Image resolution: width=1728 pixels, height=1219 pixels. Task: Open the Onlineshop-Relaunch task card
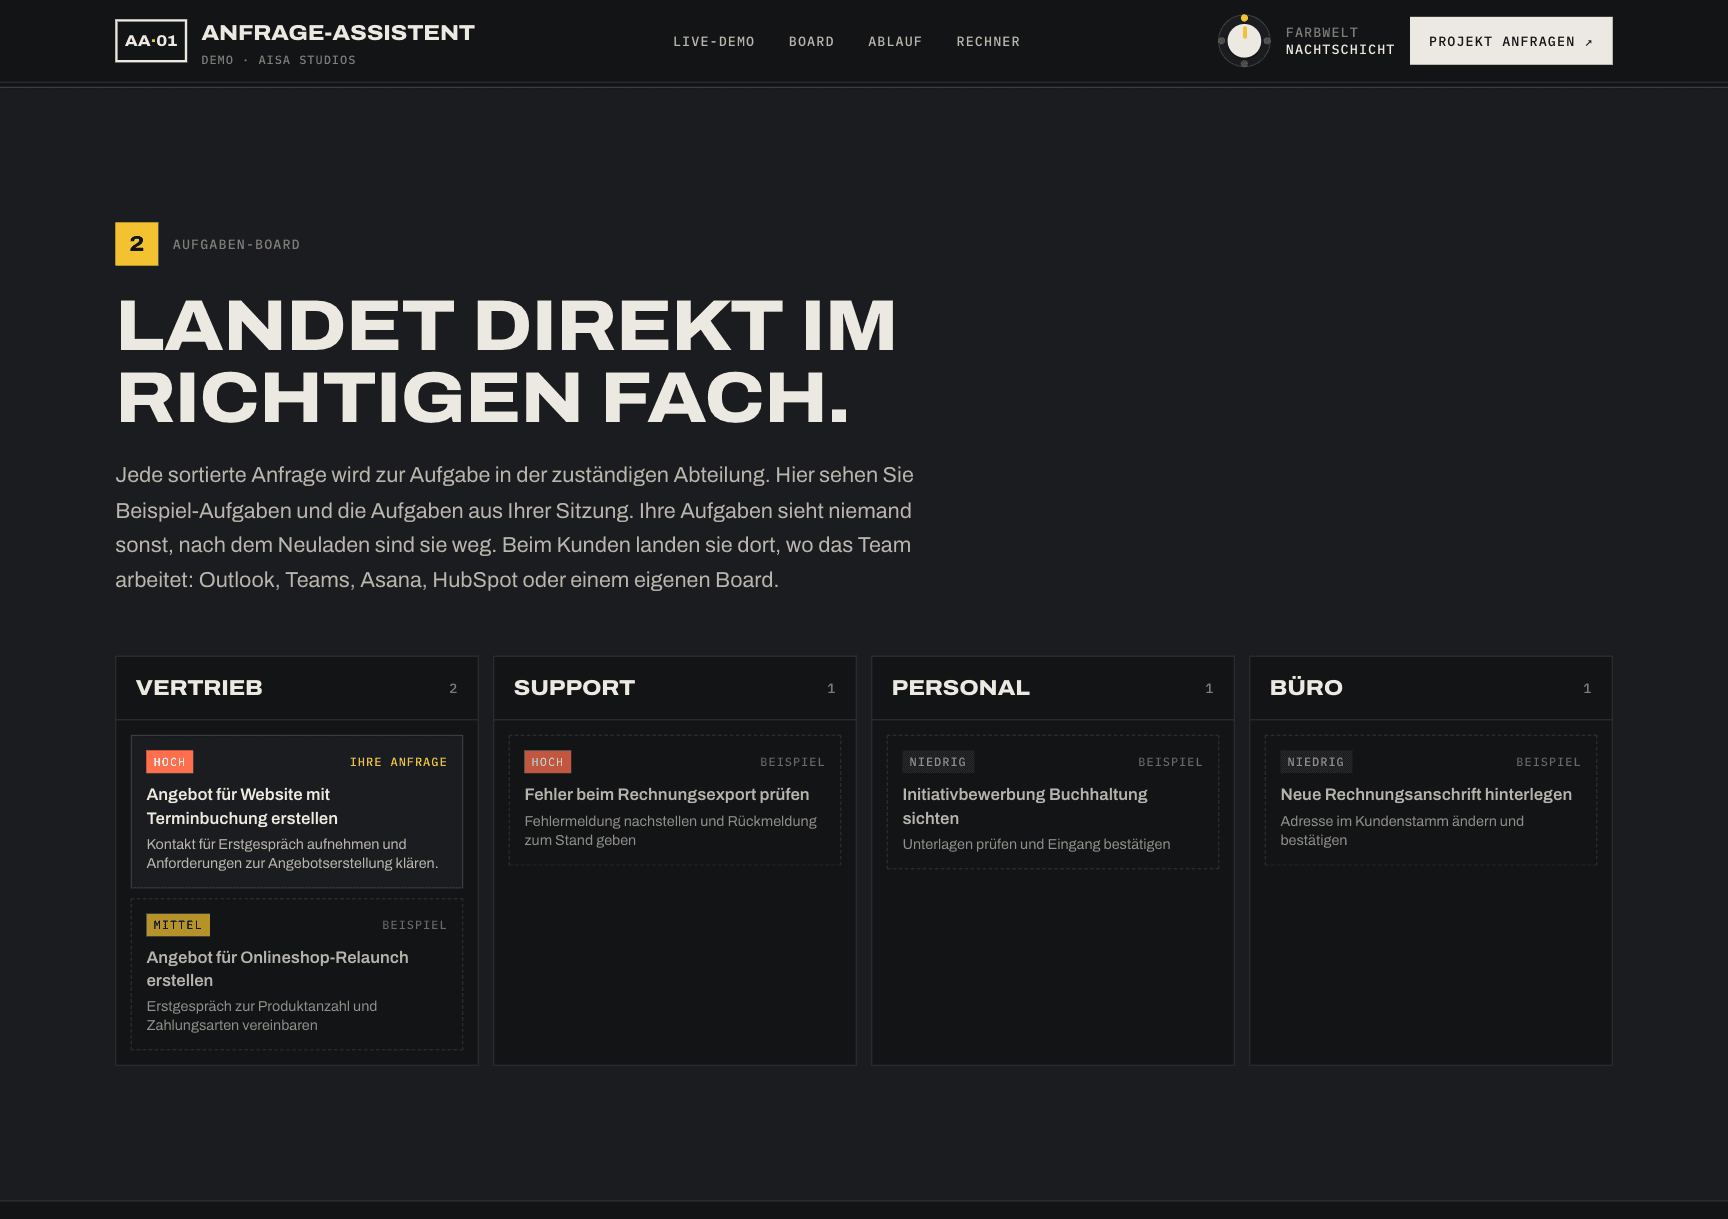[297, 974]
